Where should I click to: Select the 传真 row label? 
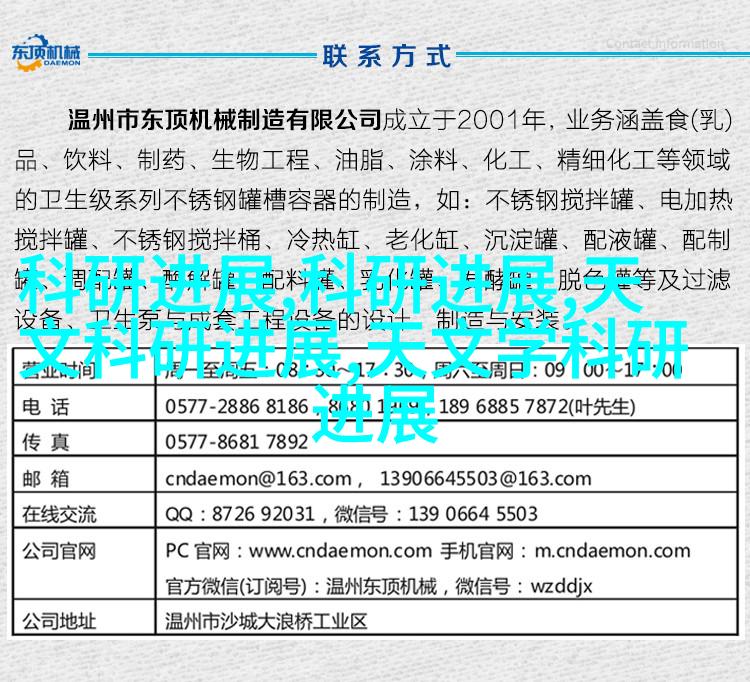pos(46,442)
